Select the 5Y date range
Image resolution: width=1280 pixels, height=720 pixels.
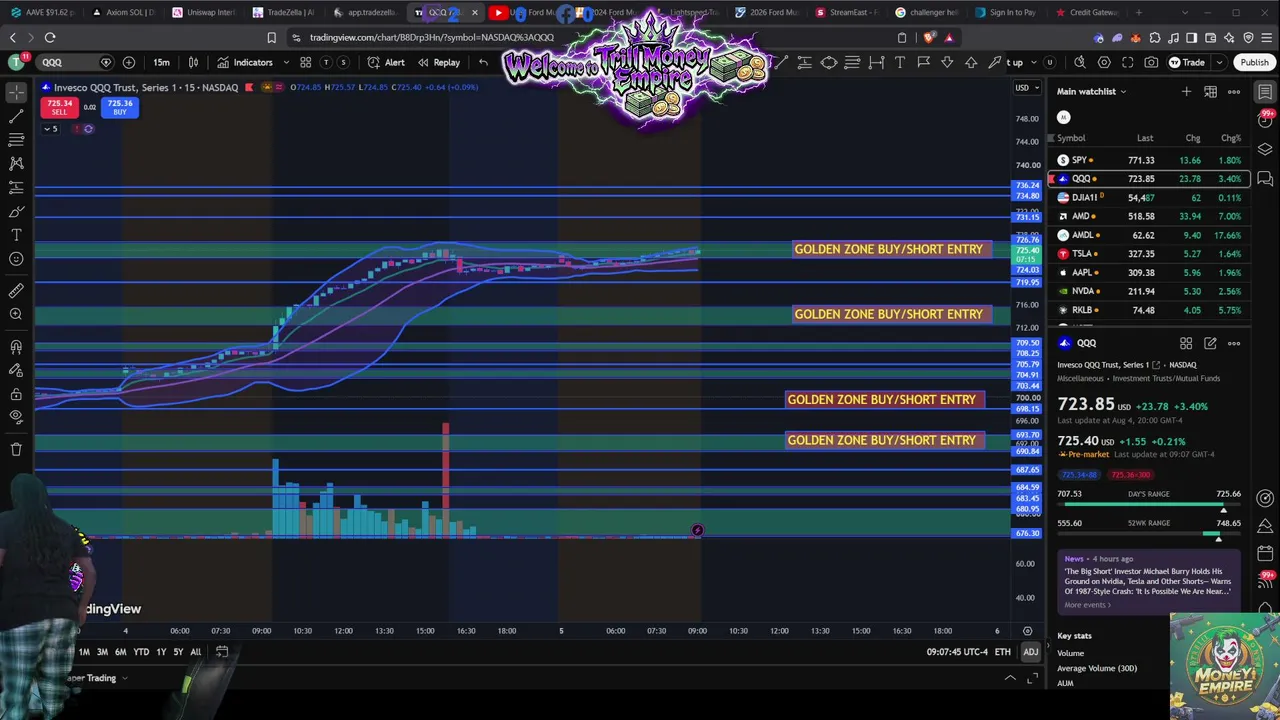click(178, 652)
